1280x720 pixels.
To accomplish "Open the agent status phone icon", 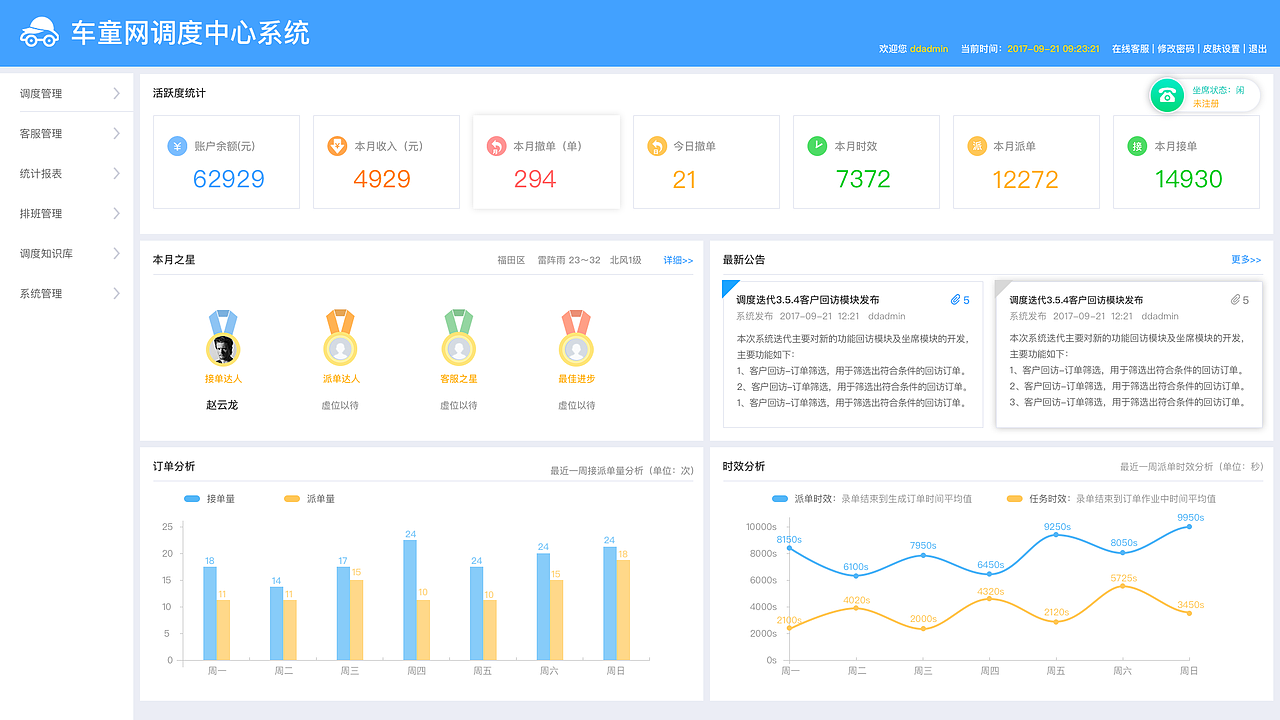I will (x=1167, y=94).
